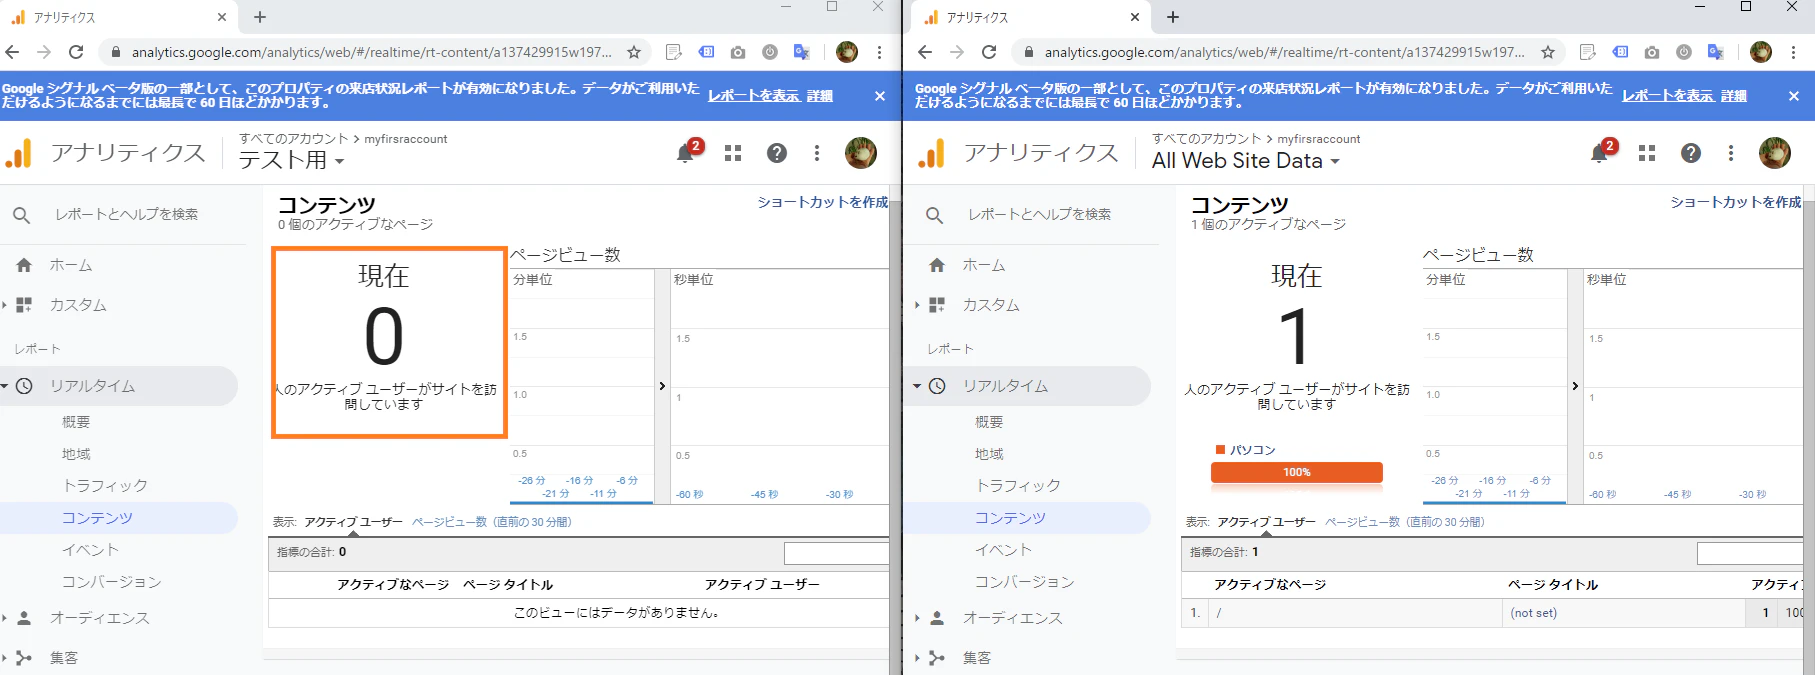1815x675 pixels.
Task: Select トラフィック in left window sidebar
Action: [105, 486]
